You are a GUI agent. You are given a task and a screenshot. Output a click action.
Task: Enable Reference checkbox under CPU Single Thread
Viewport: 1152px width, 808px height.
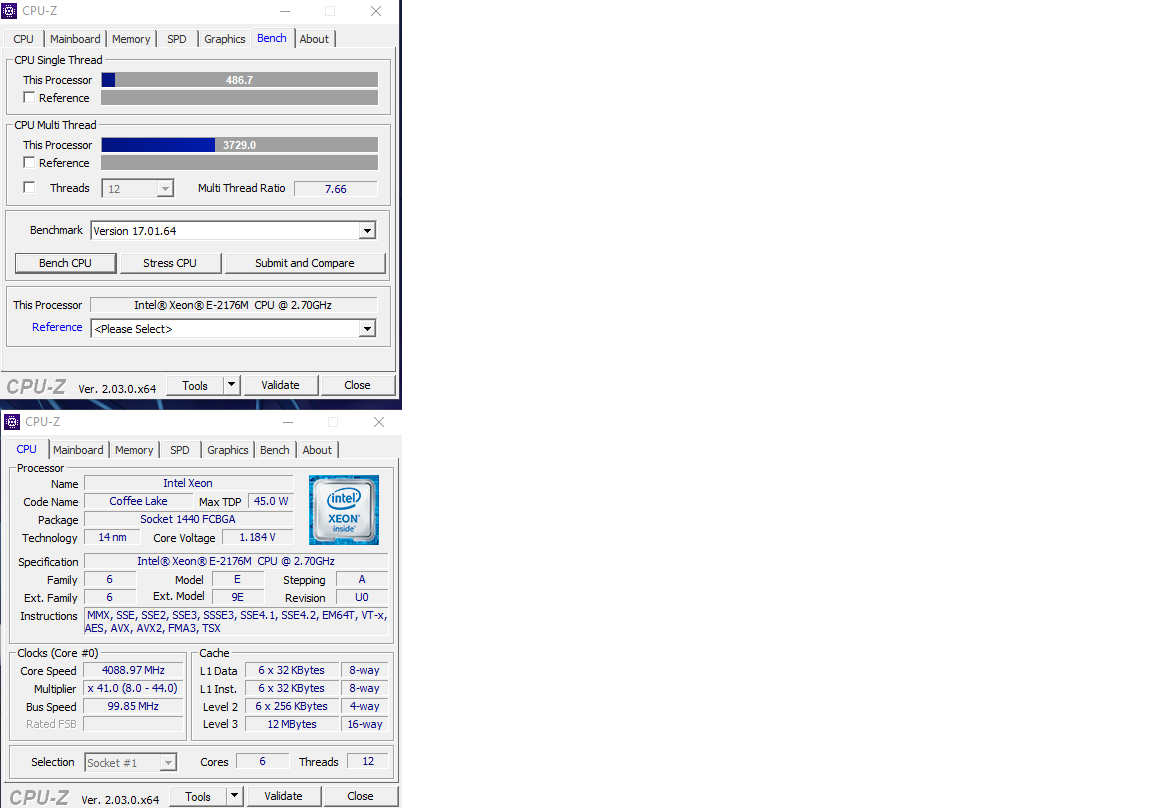pos(29,97)
